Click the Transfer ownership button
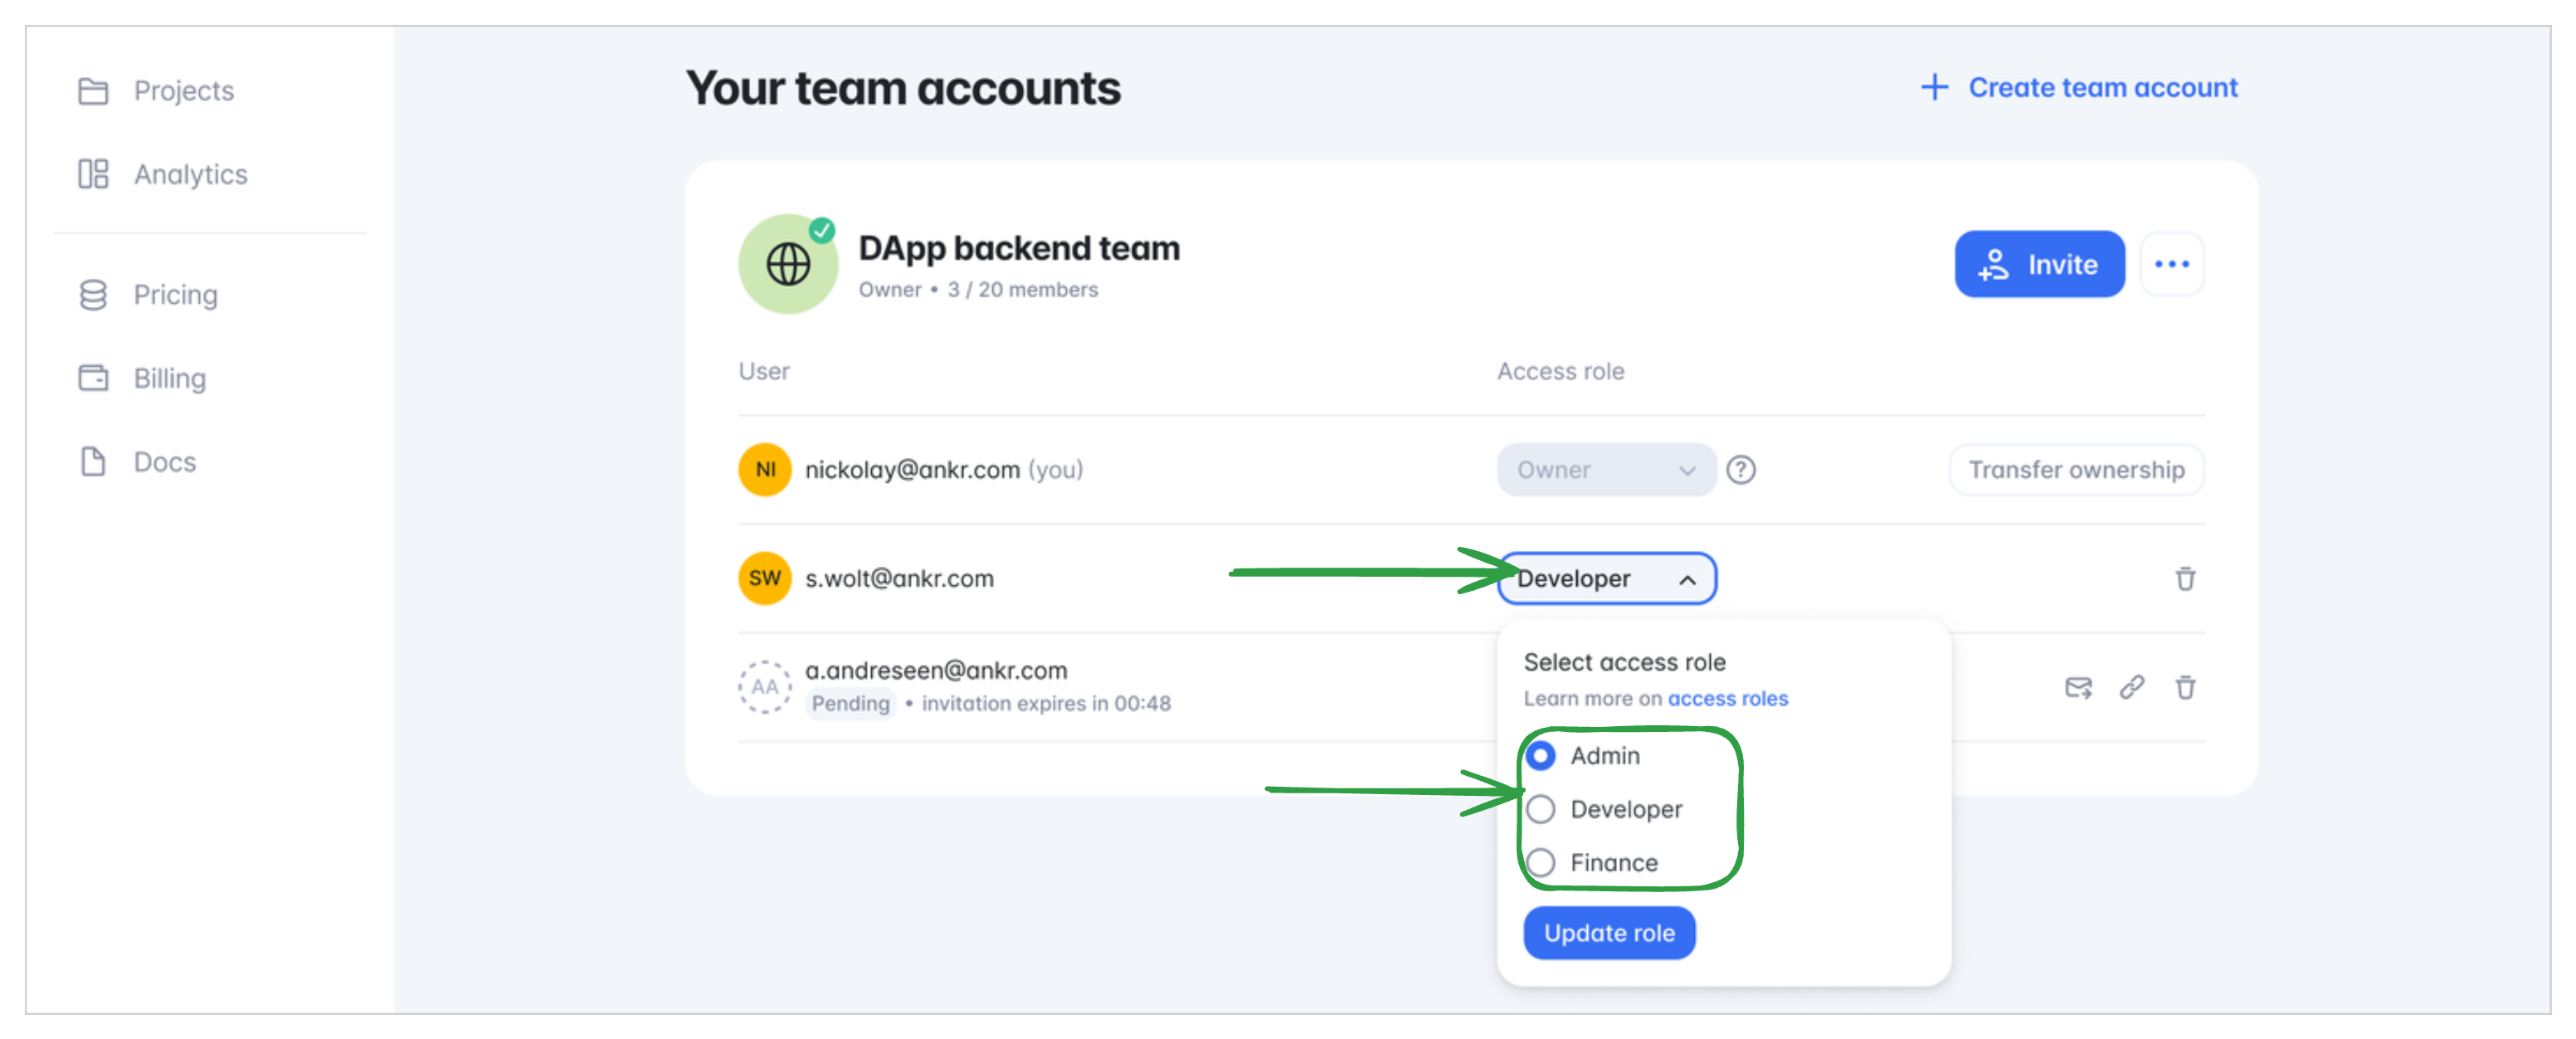The width and height of the screenshot is (2576, 1039). tap(2076, 469)
